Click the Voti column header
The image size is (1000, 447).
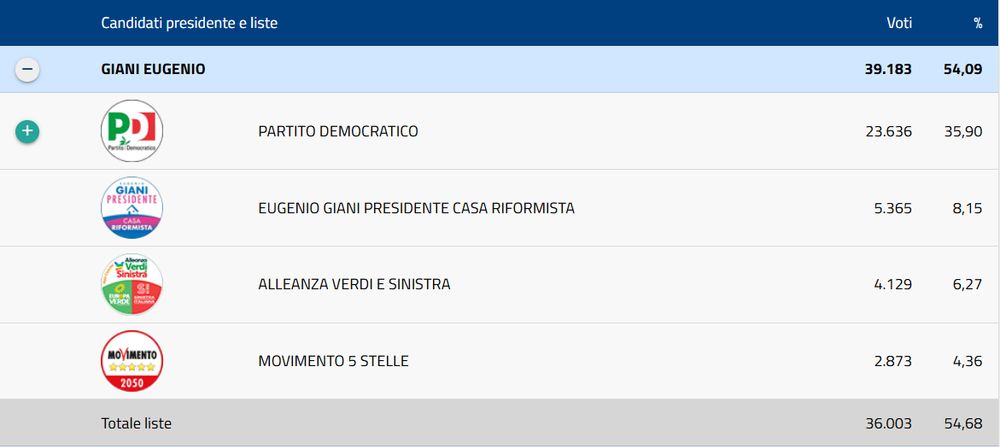(x=899, y=23)
